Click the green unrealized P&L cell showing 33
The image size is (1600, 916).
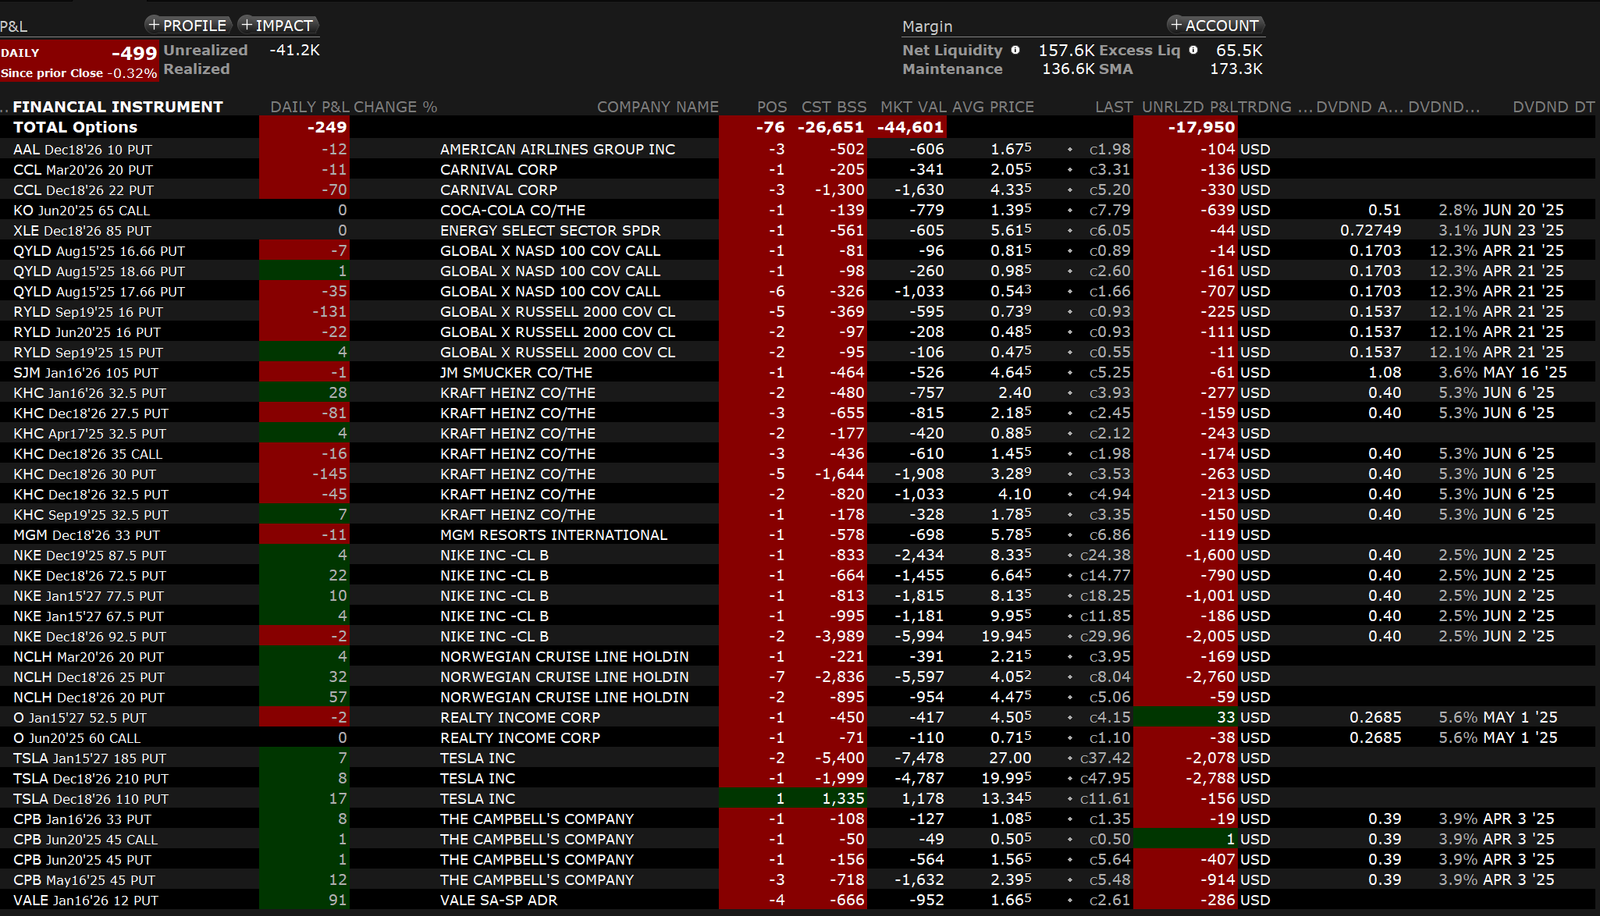[1186, 717]
